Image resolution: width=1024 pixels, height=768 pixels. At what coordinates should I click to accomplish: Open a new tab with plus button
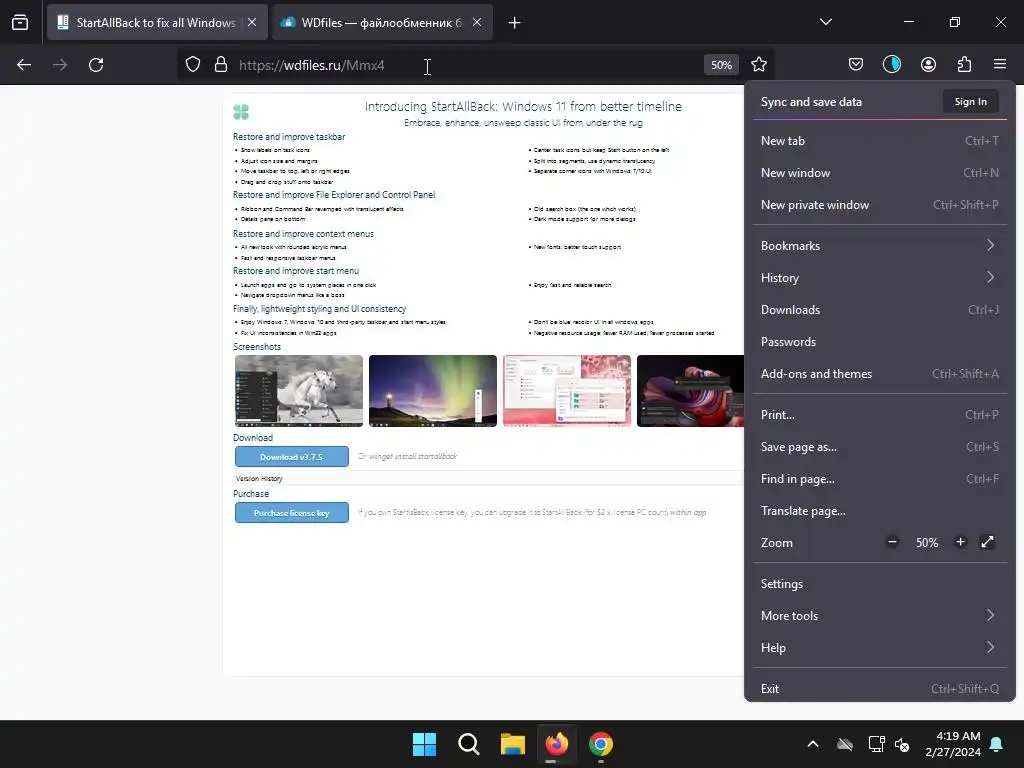pos(515,23)
